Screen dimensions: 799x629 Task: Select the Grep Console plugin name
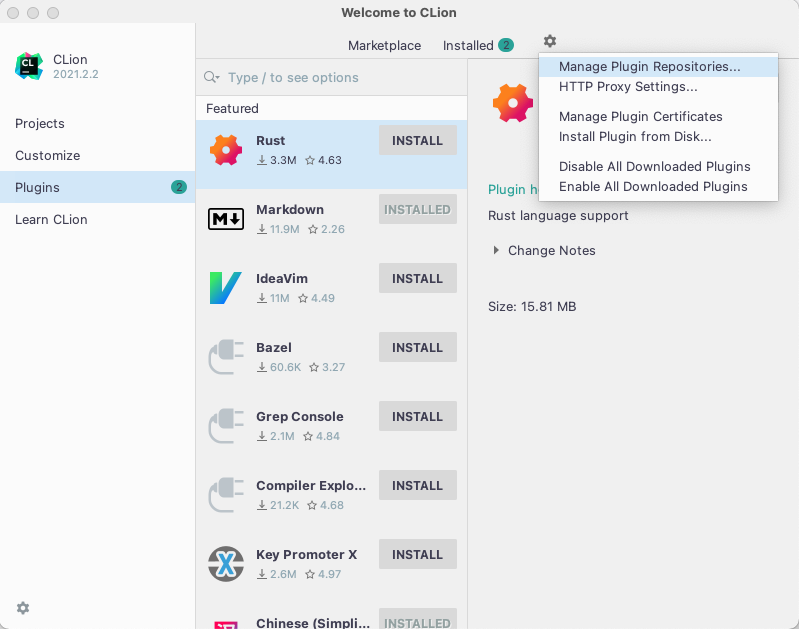tap(300, 416)
